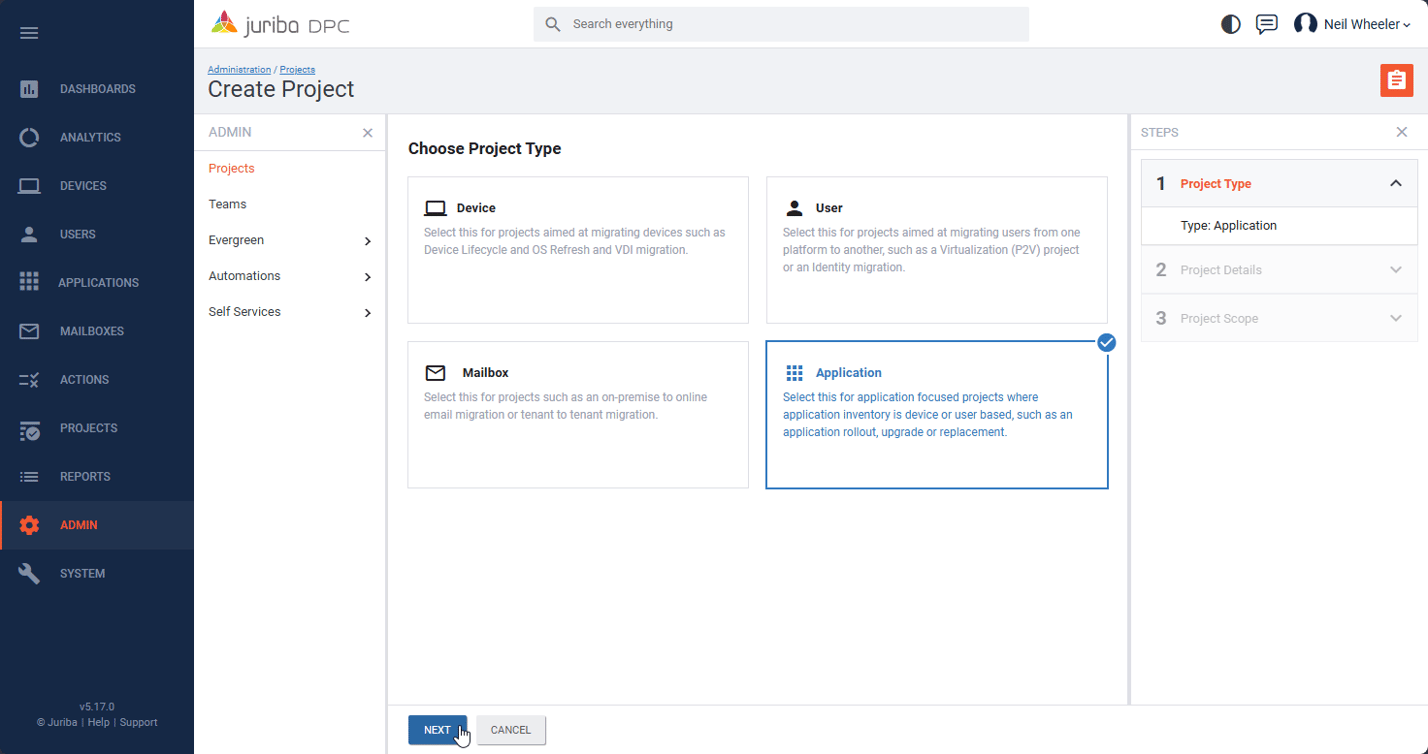1428x754 pixels.
Task: Open the Projects breadcrumb link
Action: click(x=297, y=69)
